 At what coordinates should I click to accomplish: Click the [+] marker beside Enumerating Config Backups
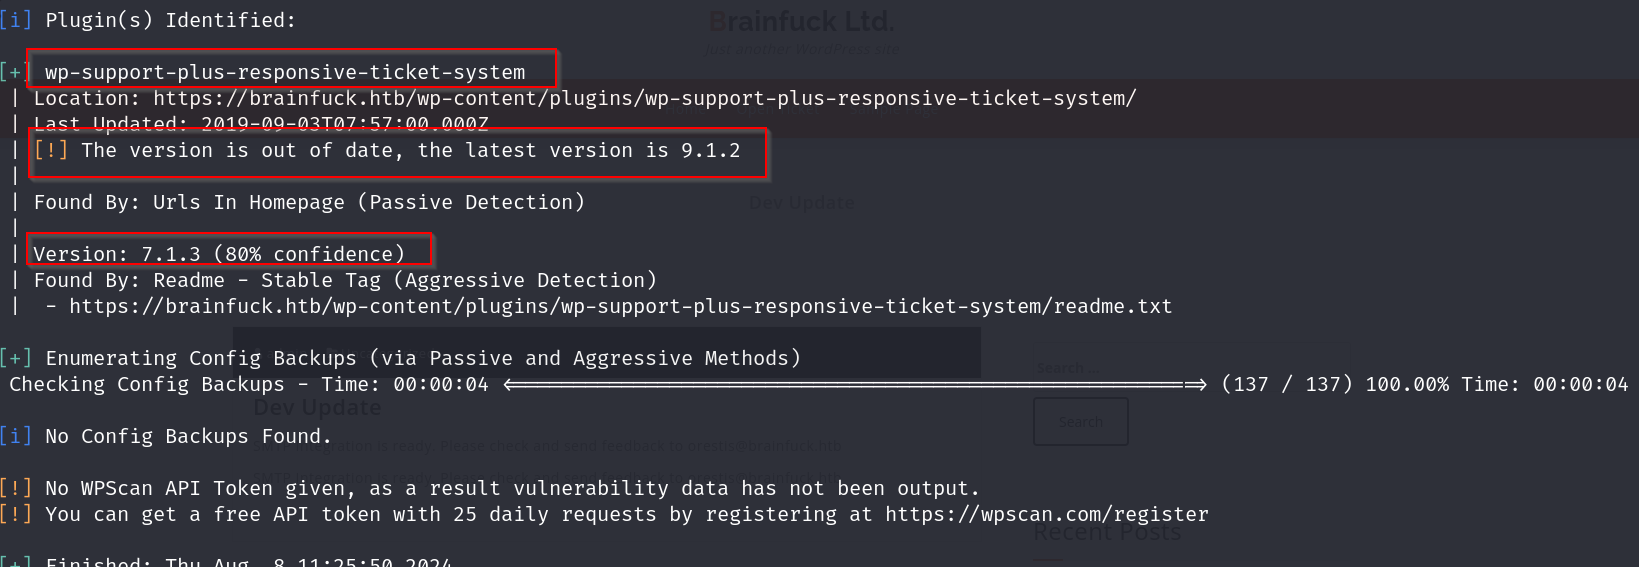click(15, 358)
